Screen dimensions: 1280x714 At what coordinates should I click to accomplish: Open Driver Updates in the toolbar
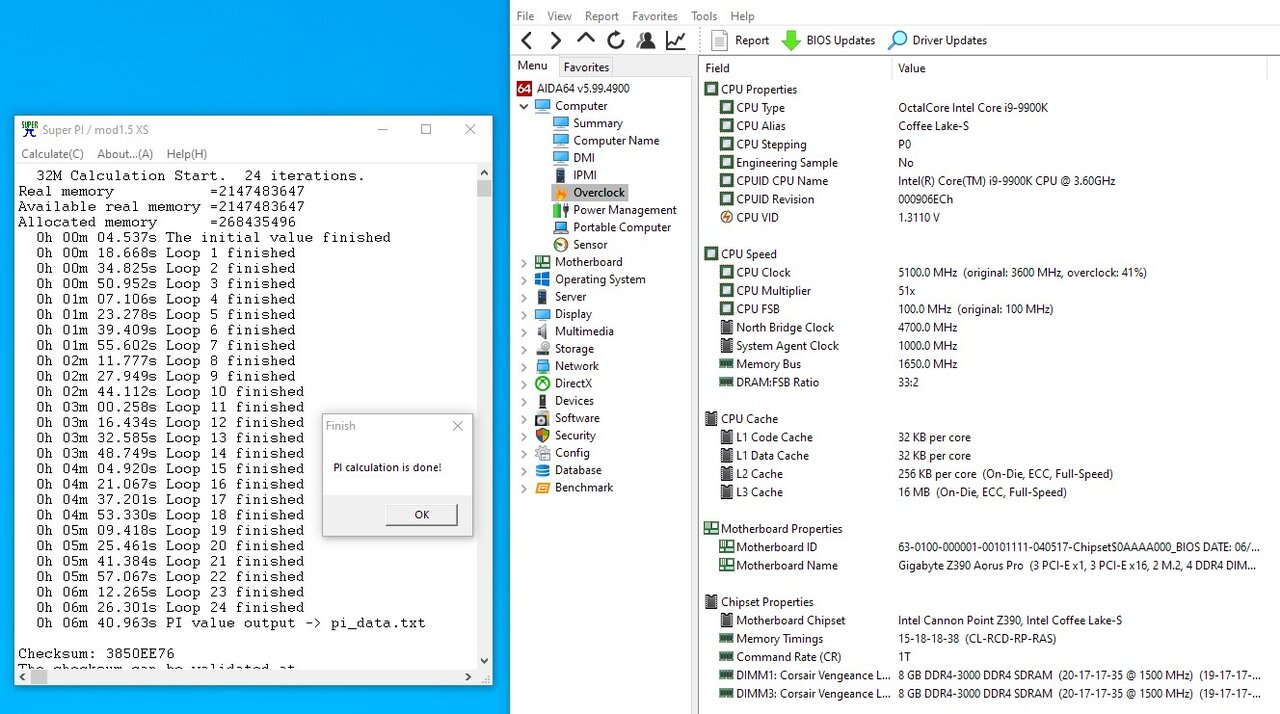(938, 40)
